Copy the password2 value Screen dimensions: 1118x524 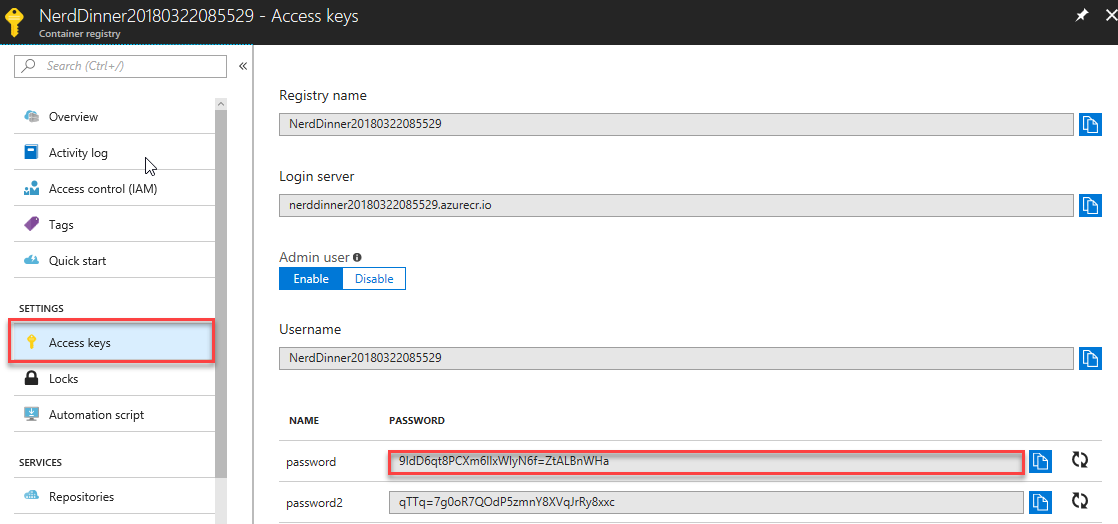point(1041,502)
